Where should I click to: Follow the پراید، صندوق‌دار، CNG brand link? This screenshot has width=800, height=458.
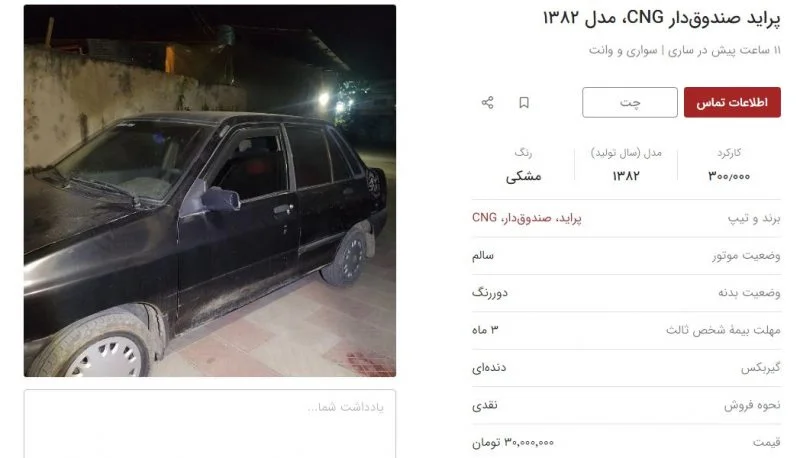point(527,218)
